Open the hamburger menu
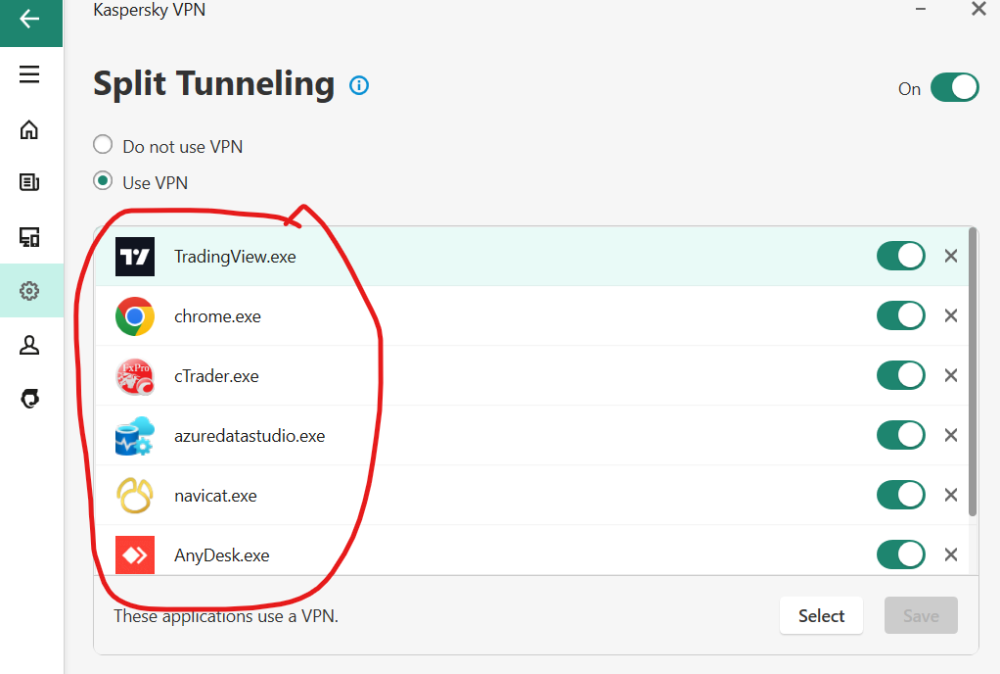This screenshot has width=1000, height=674. tap(30, 75)
